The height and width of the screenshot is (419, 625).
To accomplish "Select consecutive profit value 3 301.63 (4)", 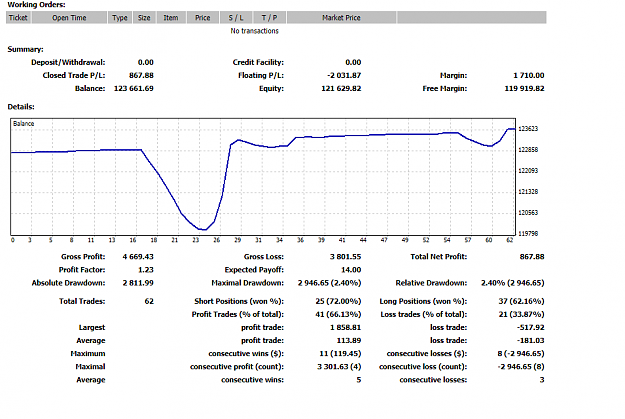I will (339, 367).
